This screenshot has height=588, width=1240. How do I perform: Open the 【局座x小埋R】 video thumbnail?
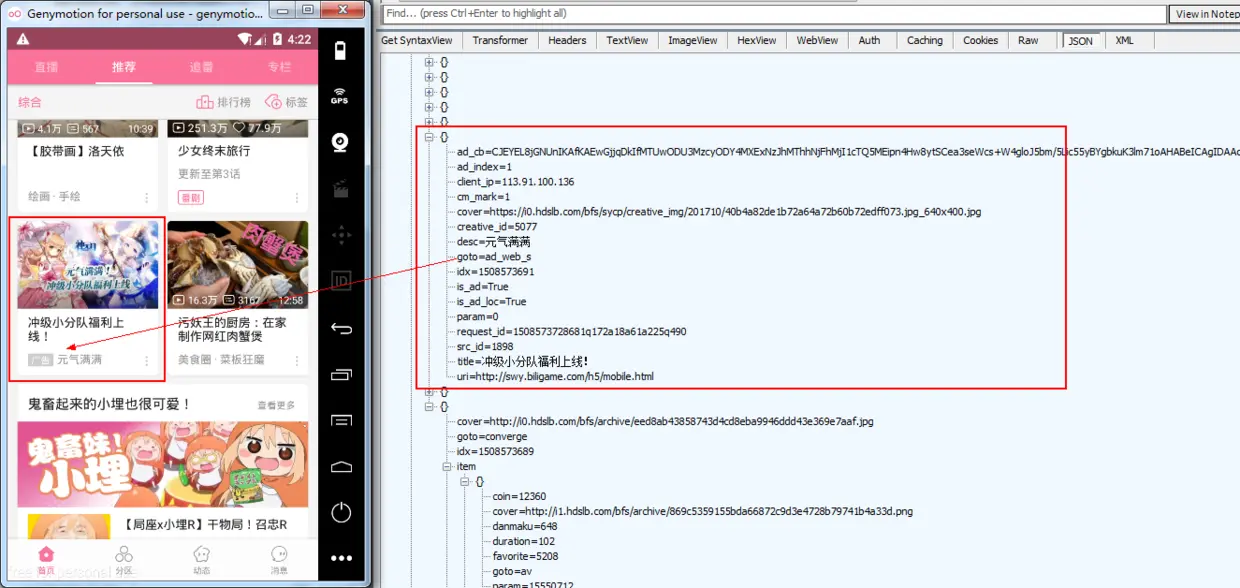point(69,526)
